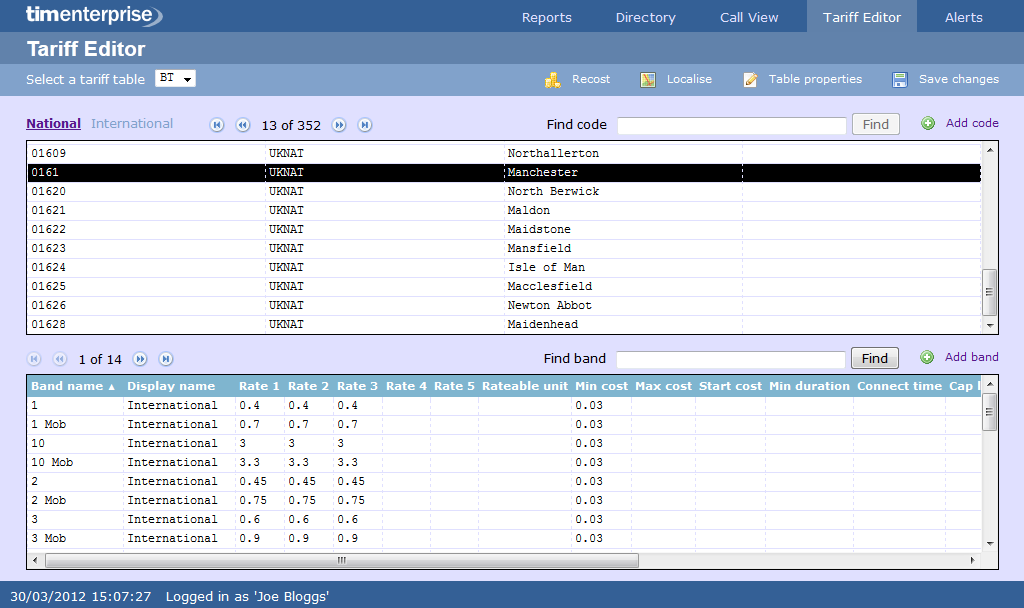Click the green Add band icon

pos(927,357)
